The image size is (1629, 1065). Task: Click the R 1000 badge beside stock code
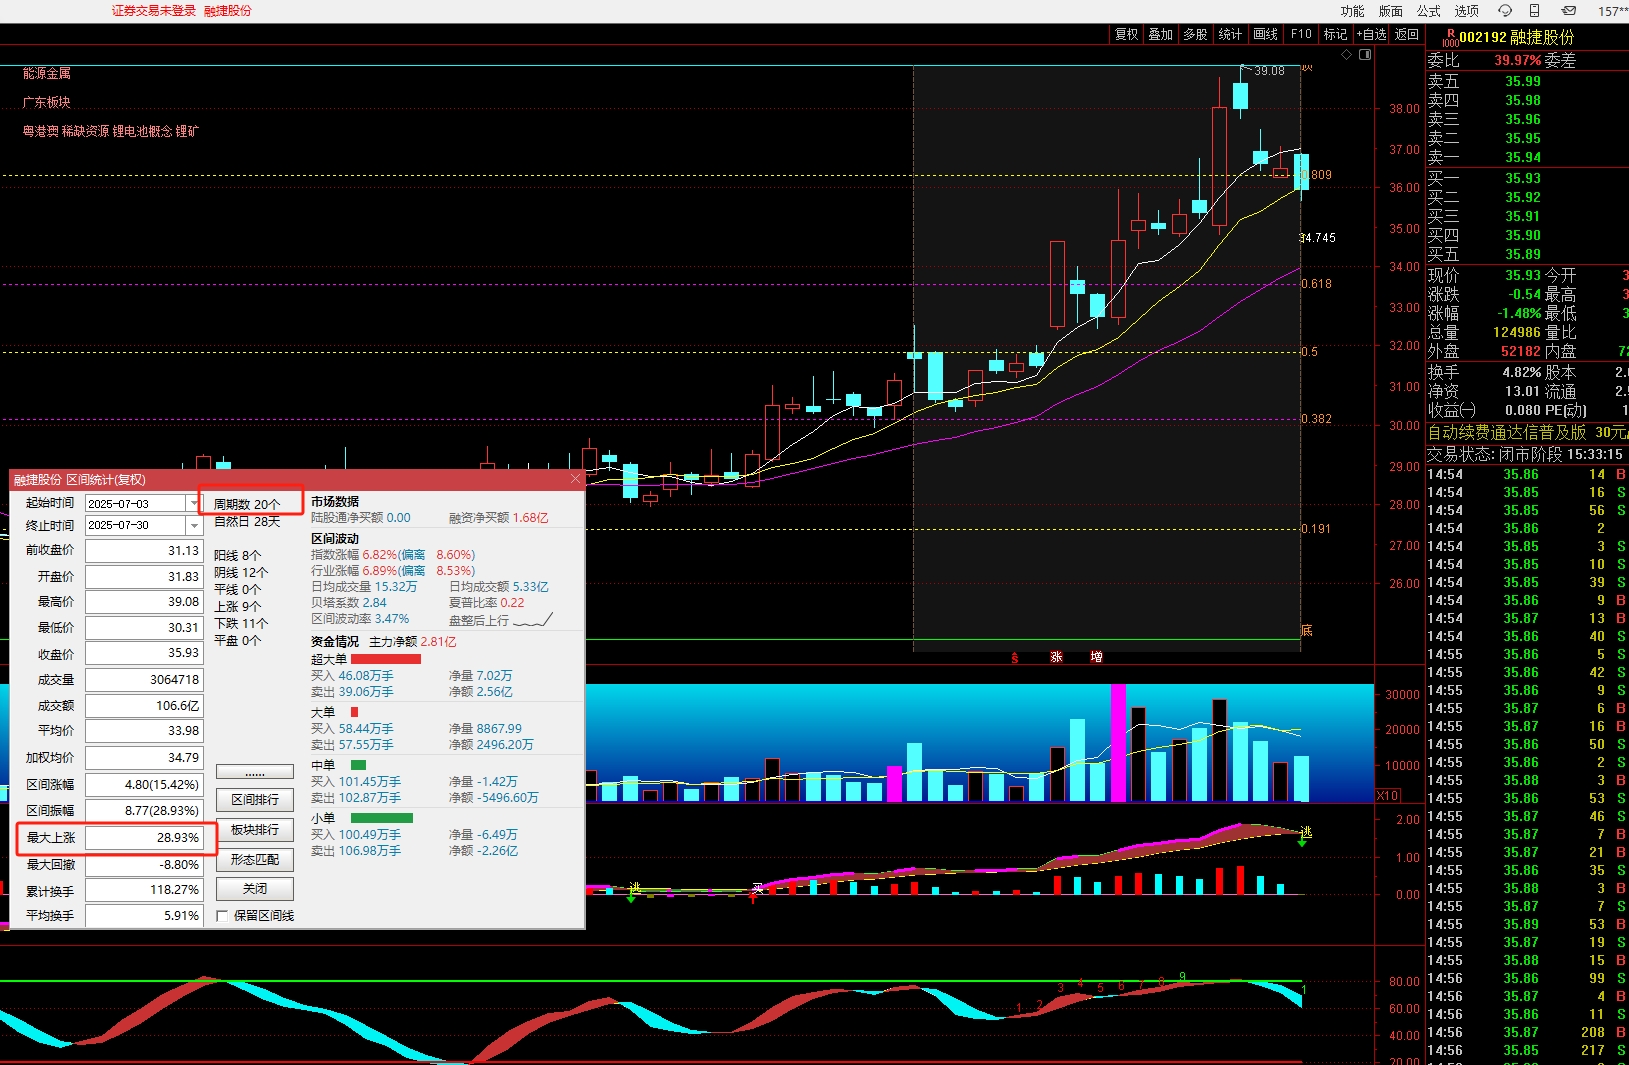click(1450, 37)
